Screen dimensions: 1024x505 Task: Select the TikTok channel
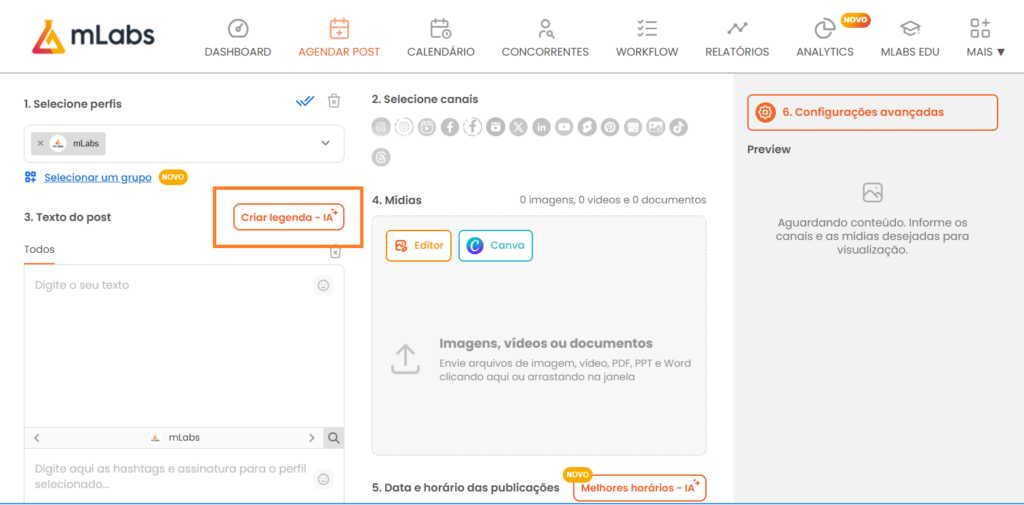(679, 127)
